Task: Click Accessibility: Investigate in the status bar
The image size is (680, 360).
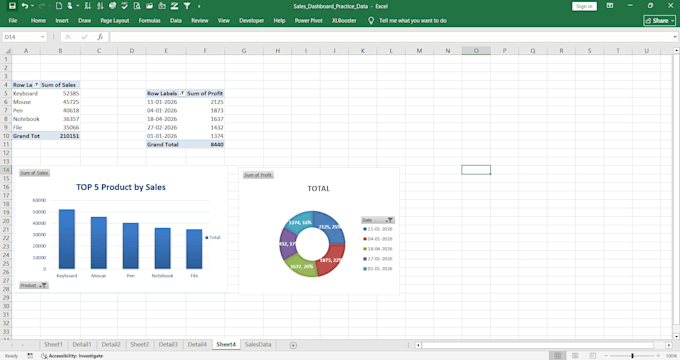Action: [72, 356]
